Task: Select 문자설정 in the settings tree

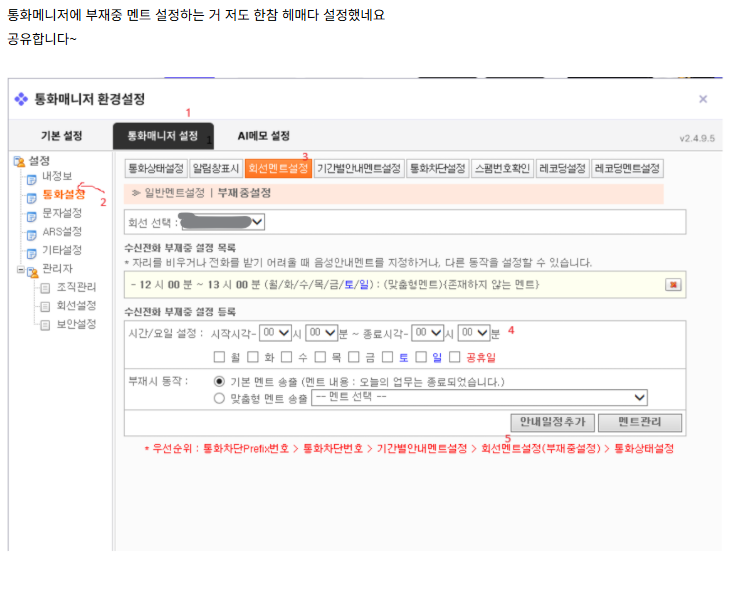Action: pos(62,213)
